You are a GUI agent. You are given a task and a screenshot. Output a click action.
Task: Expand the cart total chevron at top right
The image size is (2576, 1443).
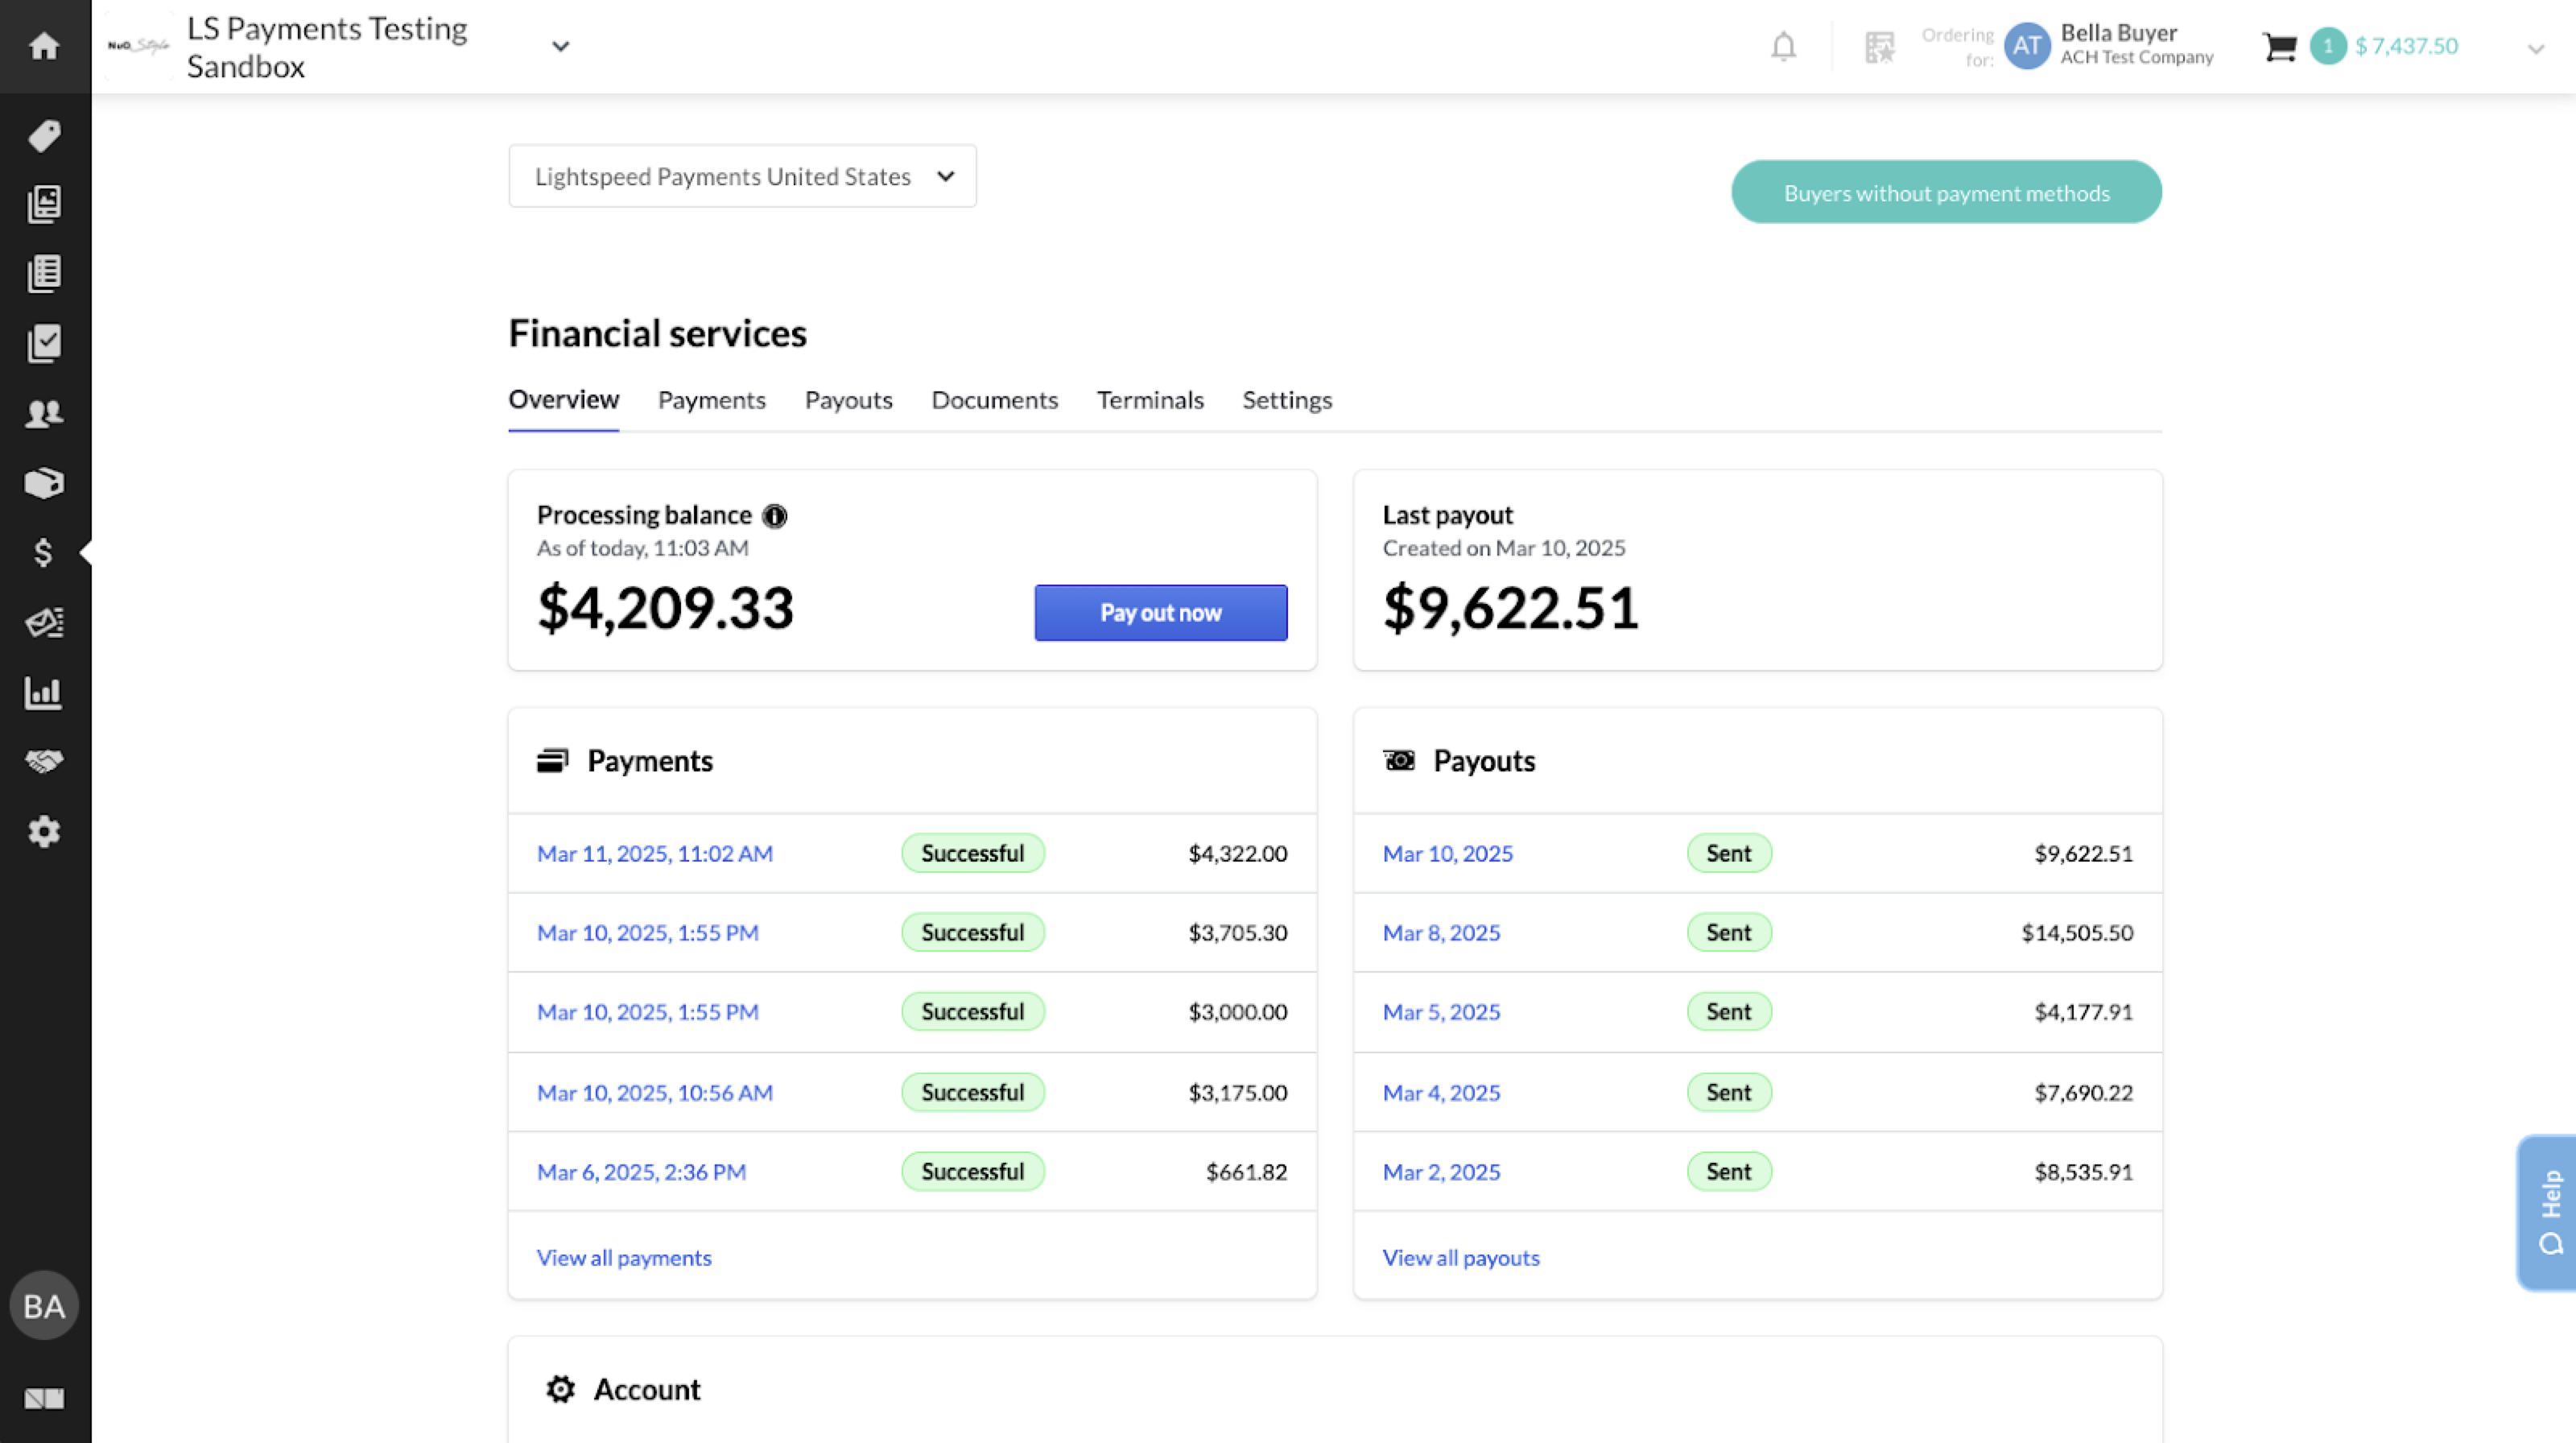[x=2536, y=49]
